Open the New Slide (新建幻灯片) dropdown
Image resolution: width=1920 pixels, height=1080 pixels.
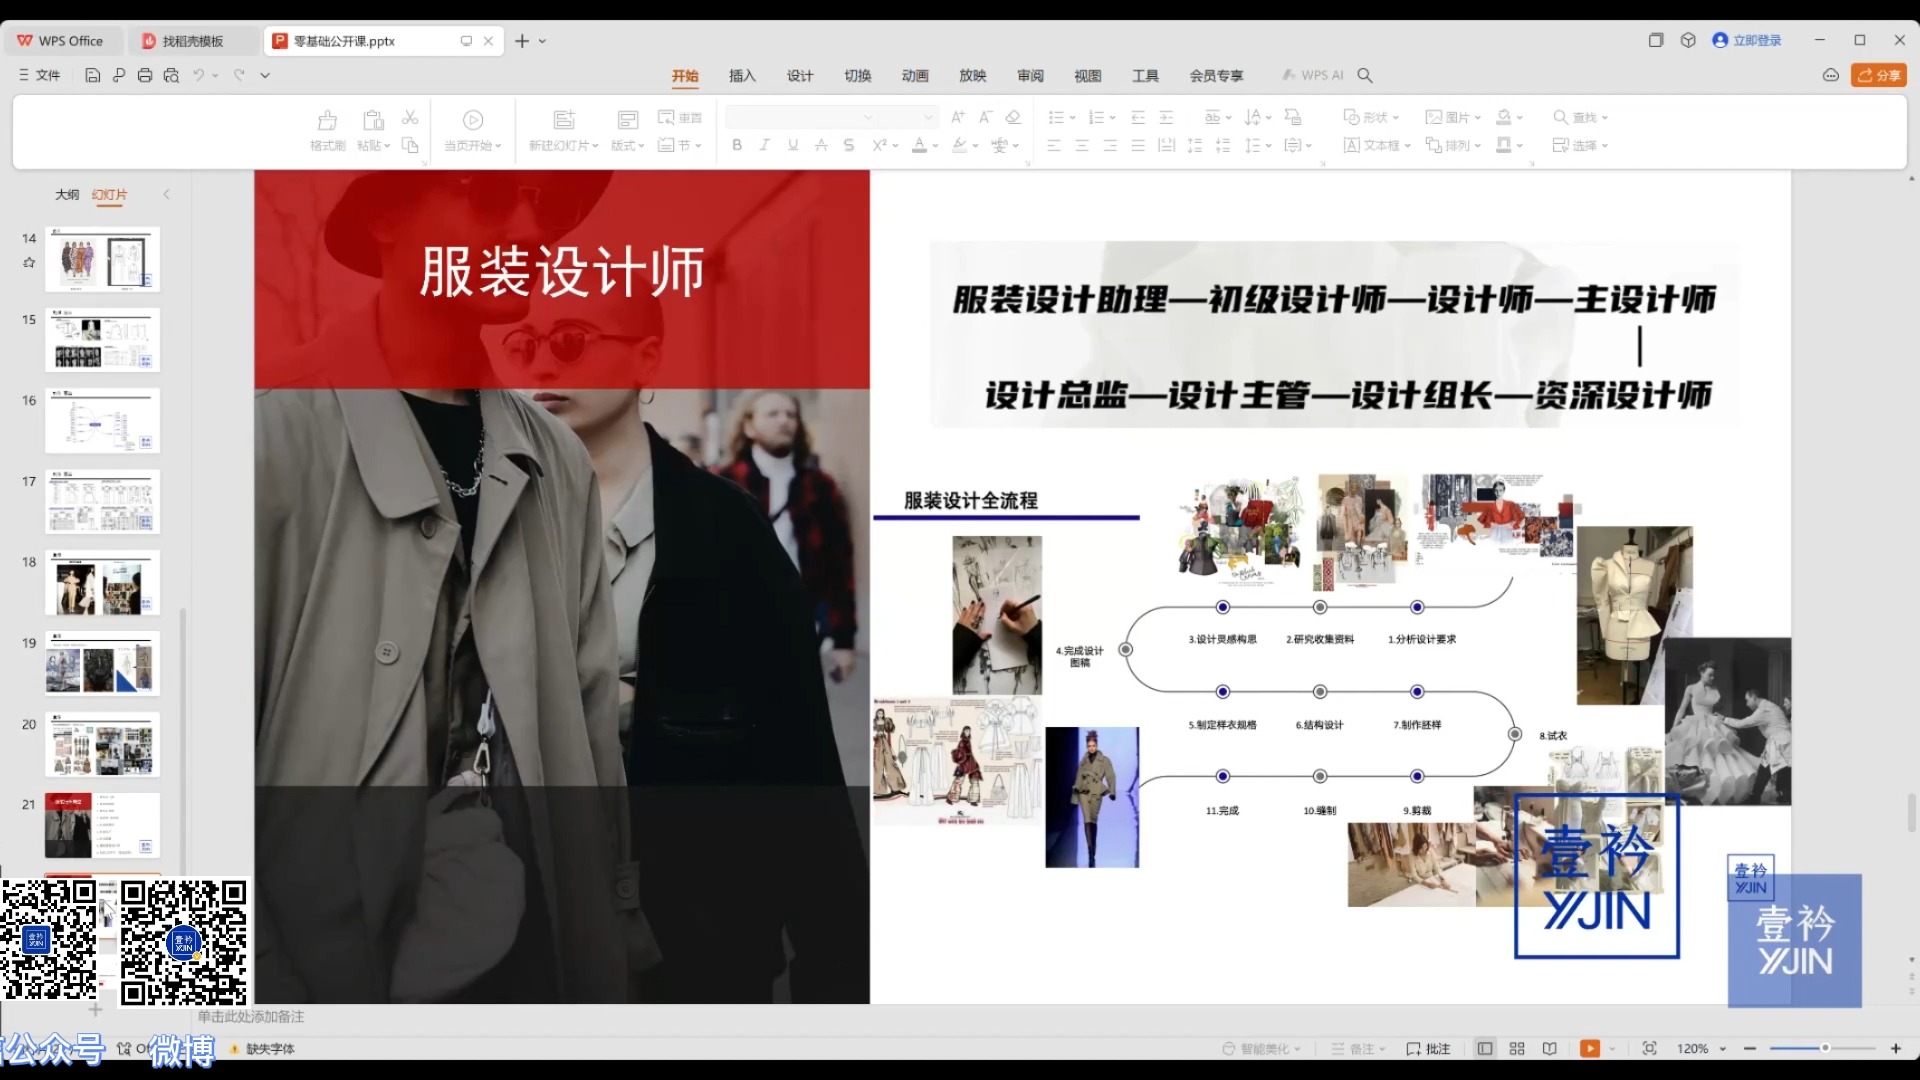[x=564, y=145]
